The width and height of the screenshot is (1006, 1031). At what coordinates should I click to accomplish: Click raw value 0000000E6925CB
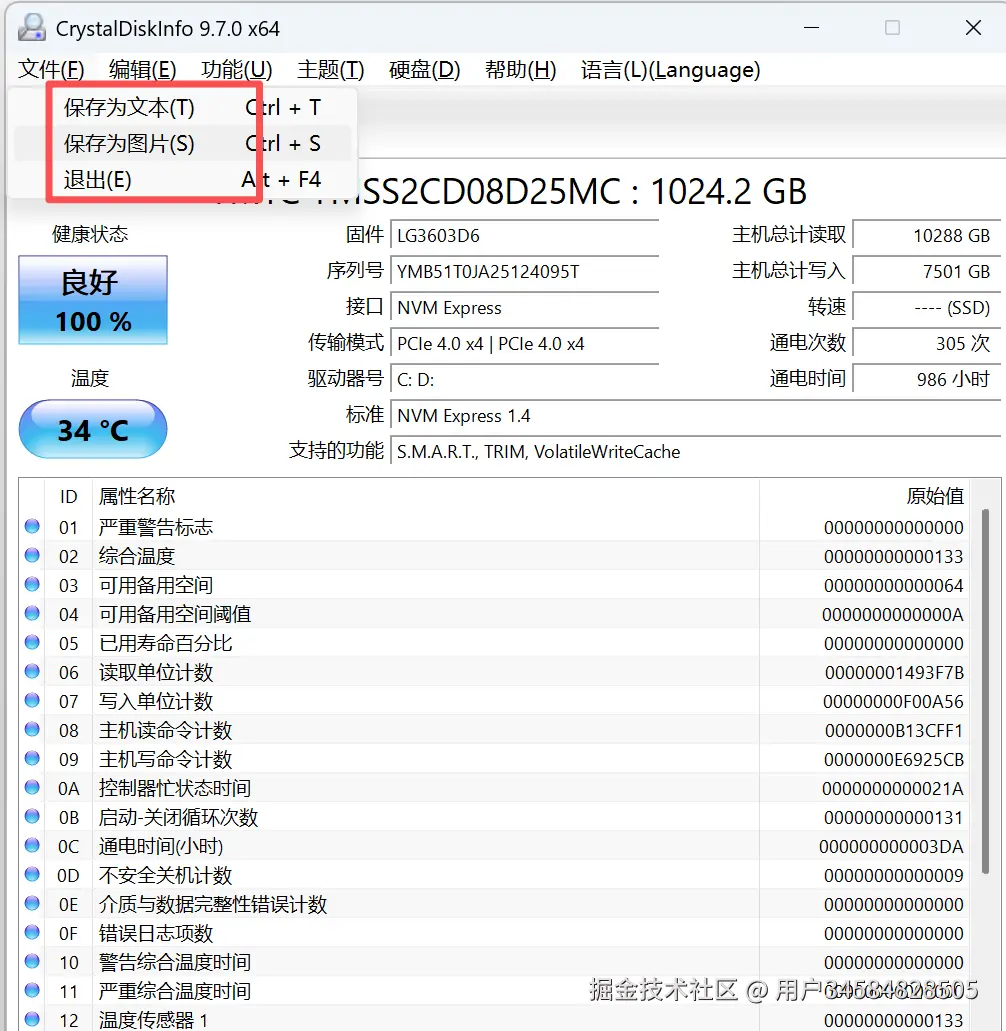894,759
